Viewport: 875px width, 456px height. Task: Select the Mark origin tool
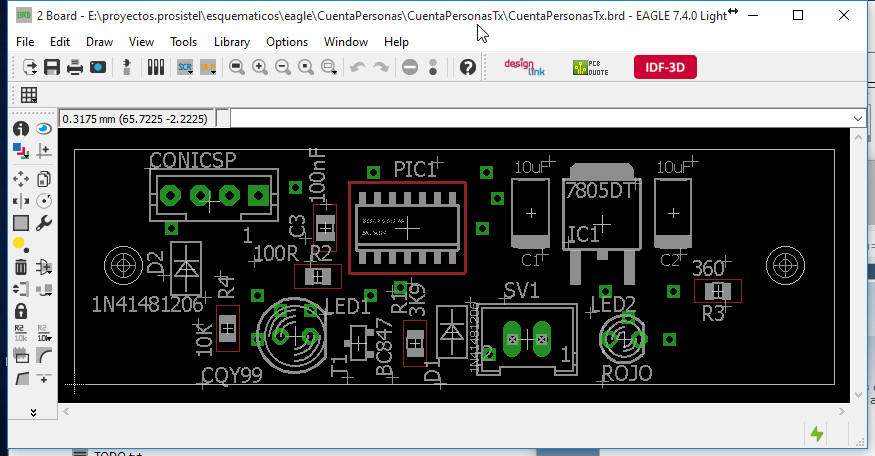click(x=44, y=151)
